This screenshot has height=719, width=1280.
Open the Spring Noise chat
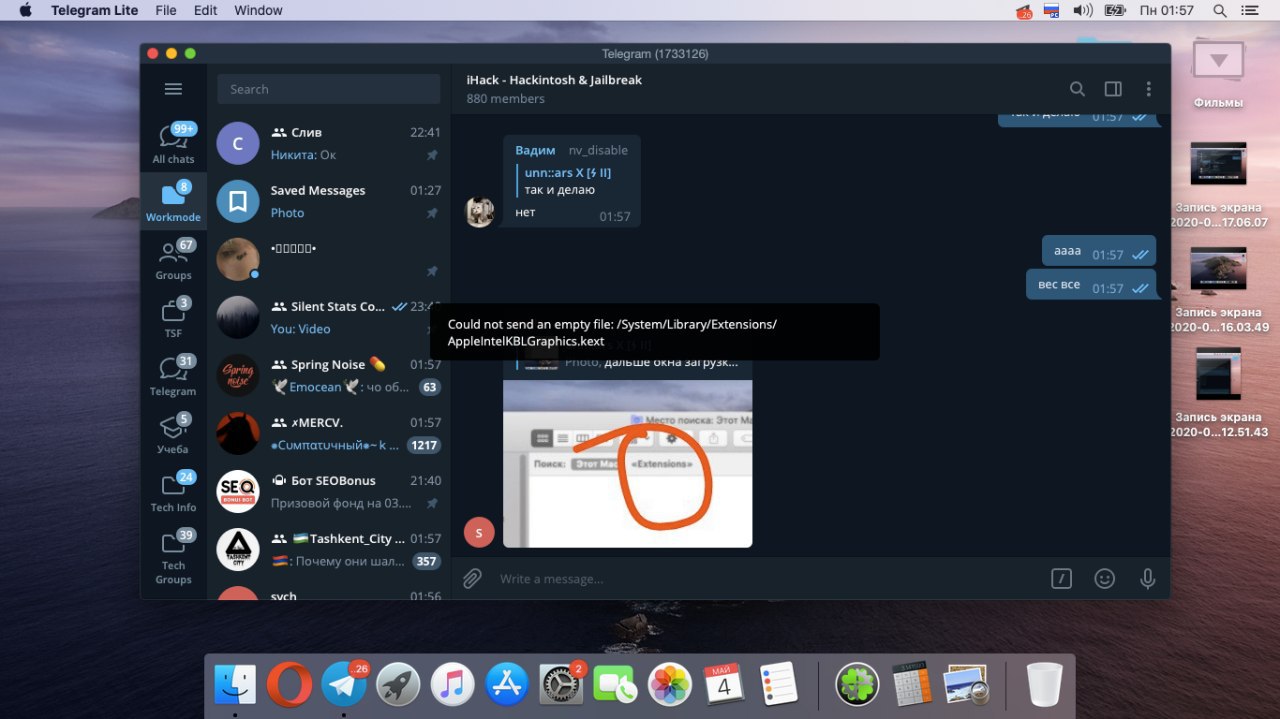(x=329, y=376)
